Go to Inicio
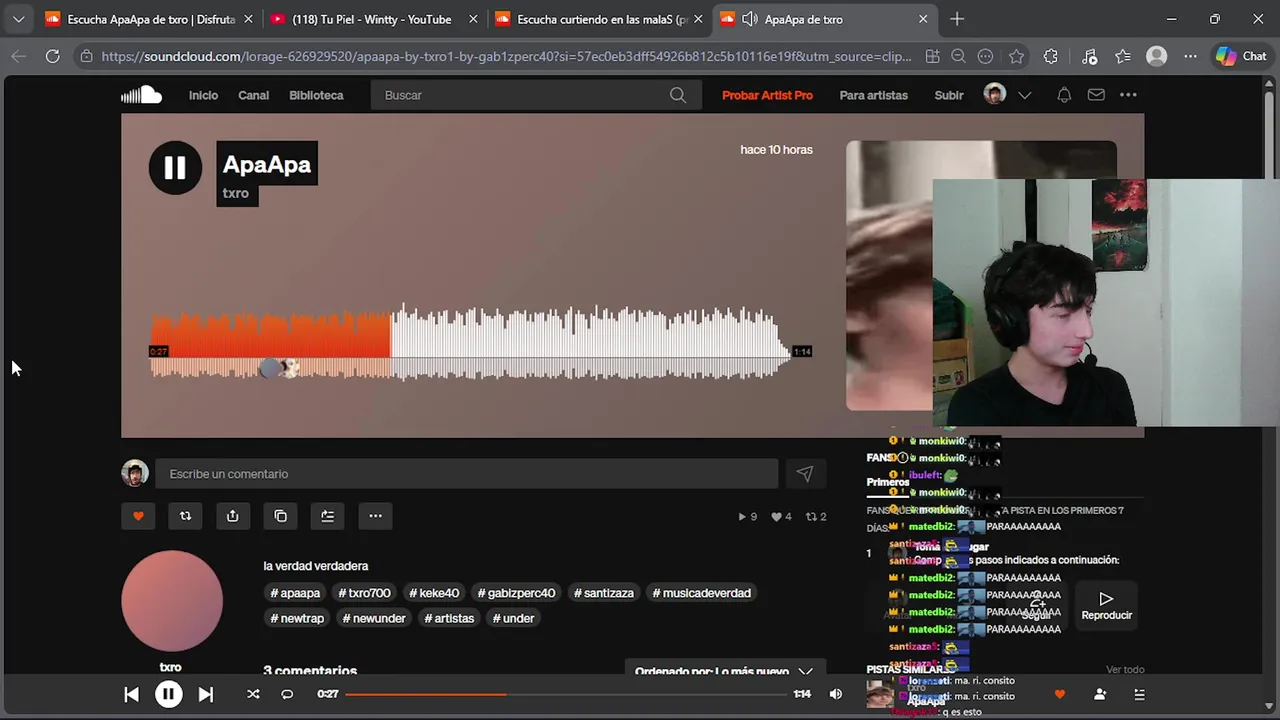 click(x=203, y=95)
